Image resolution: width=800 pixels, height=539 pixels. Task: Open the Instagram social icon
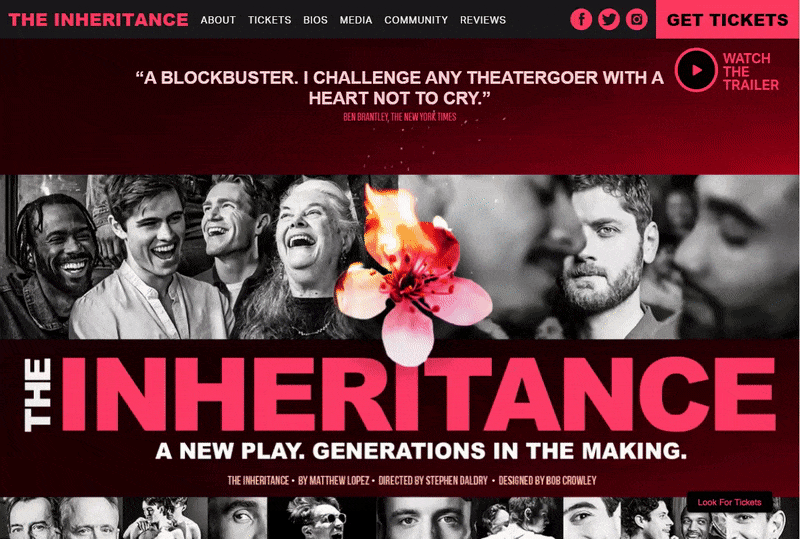(636, 19)
